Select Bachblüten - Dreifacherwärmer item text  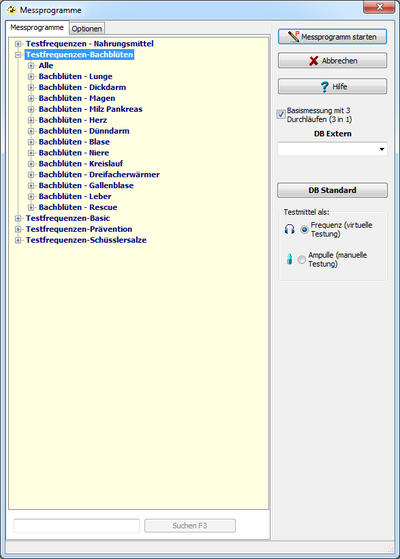click(x=99, y=175)
